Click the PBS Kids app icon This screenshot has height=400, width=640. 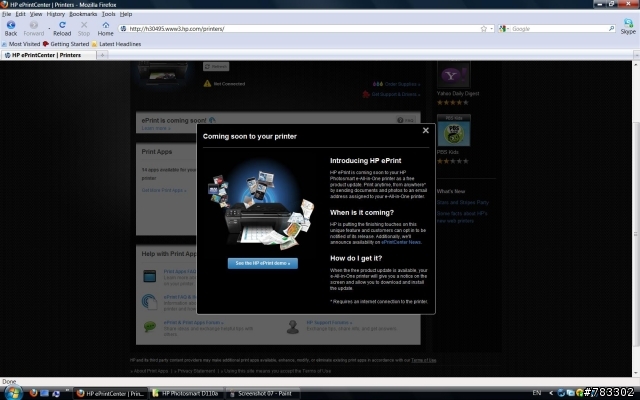453,131
